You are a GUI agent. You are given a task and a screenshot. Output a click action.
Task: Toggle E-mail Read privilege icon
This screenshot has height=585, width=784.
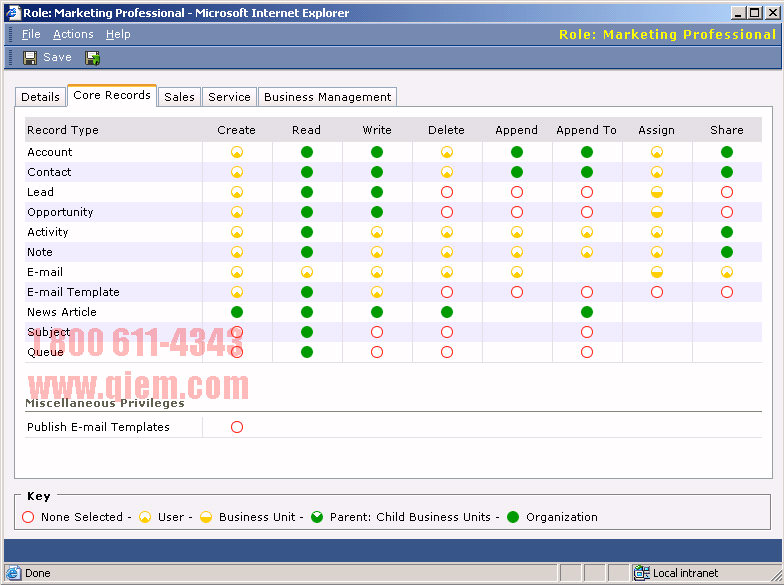coord(307,272)
